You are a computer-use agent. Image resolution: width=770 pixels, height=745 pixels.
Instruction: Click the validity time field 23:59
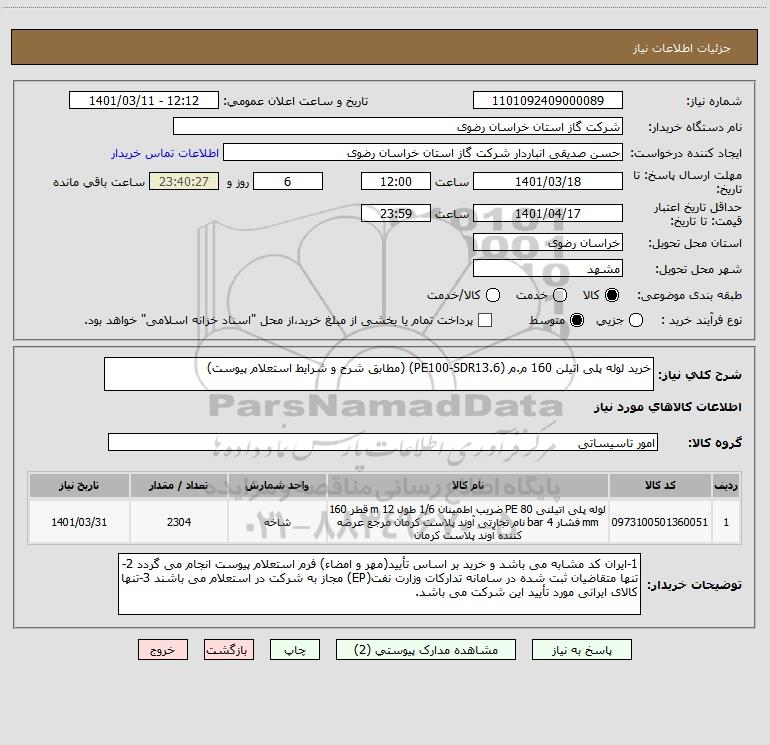pos(396,213)
